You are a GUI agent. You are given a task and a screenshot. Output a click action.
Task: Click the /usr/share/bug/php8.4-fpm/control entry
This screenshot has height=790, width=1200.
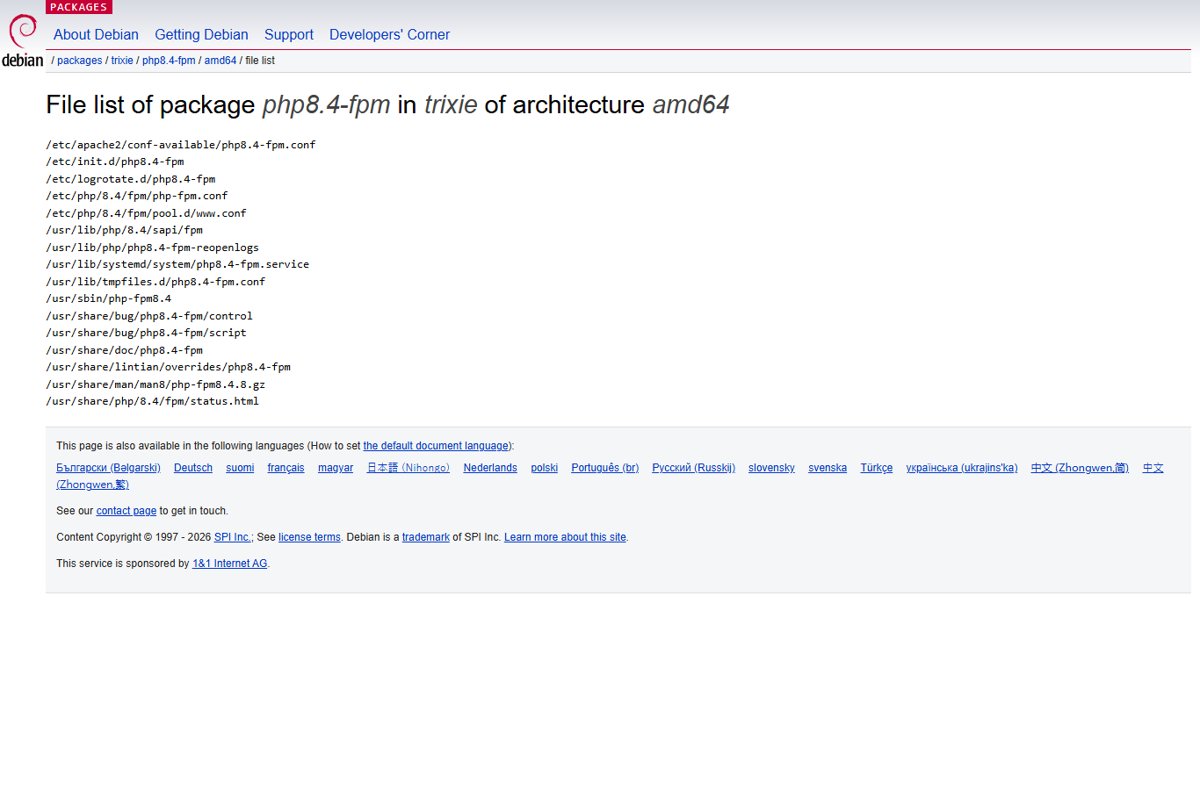tap(150, 316)
